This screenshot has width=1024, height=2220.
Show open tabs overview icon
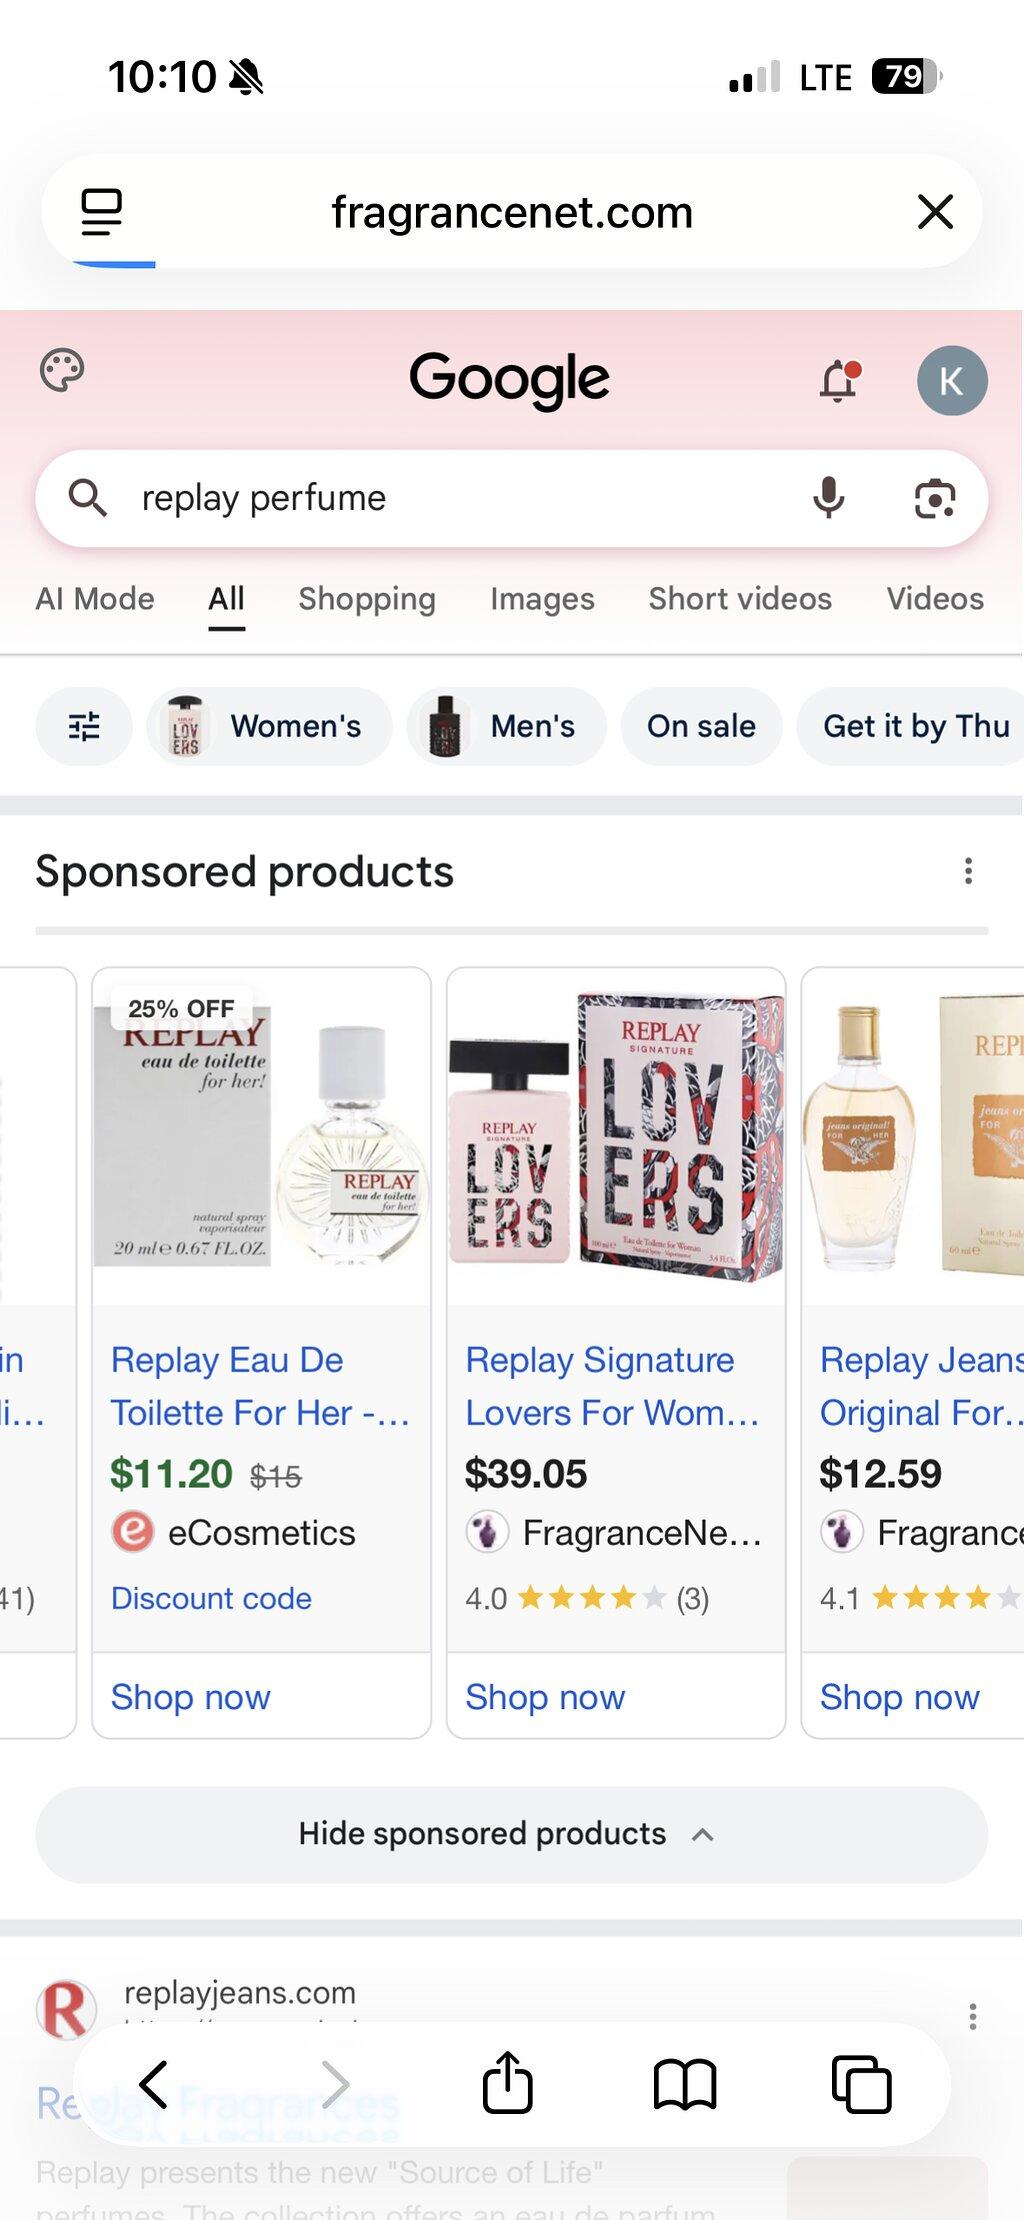861,2085
